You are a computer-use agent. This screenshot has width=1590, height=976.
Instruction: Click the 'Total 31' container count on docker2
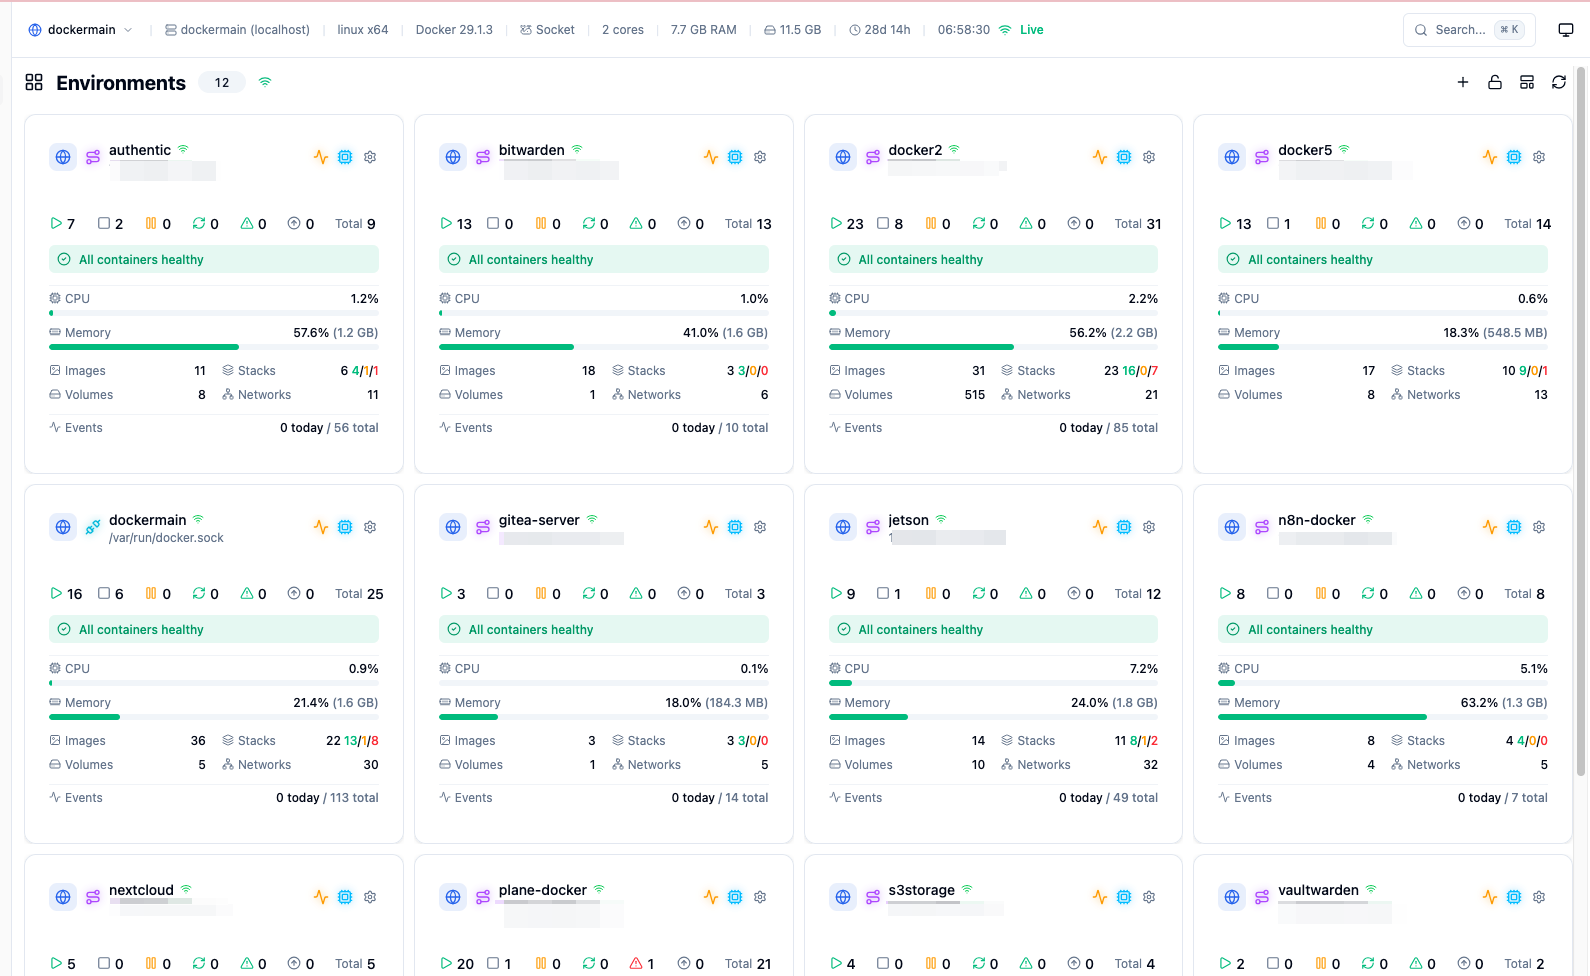coord(1138,224)
